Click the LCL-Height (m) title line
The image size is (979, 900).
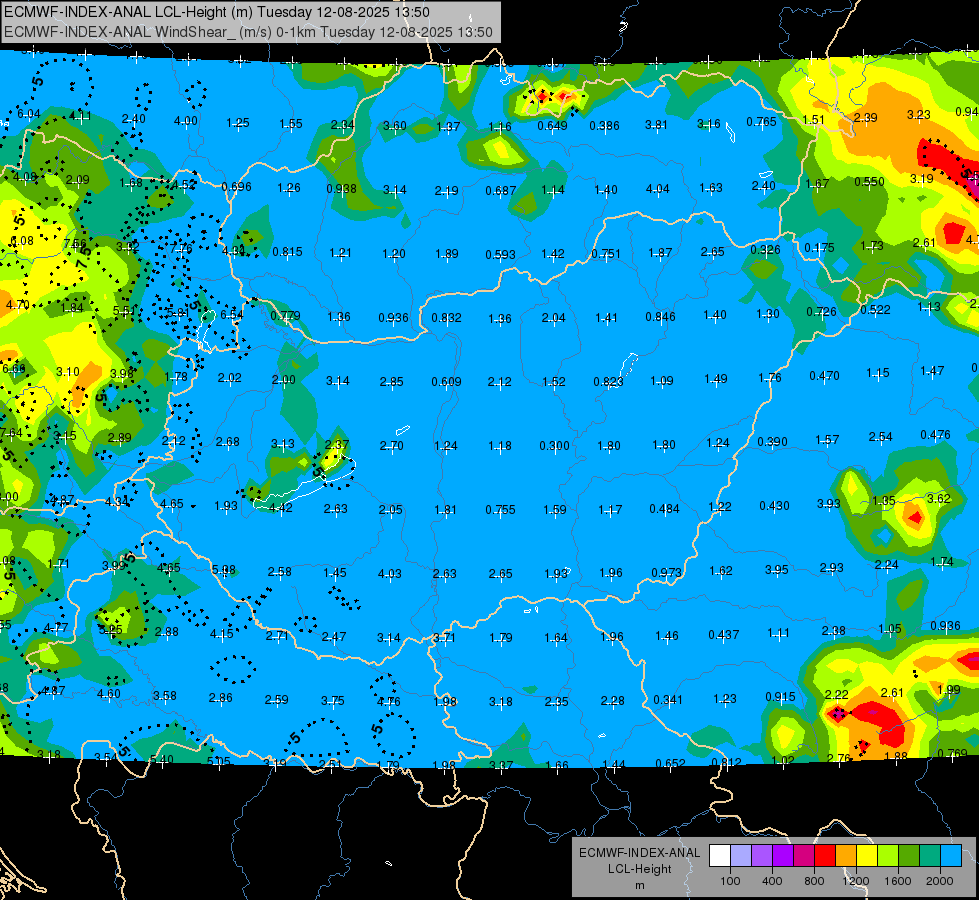pyautogui.click(x=217, y=12)
